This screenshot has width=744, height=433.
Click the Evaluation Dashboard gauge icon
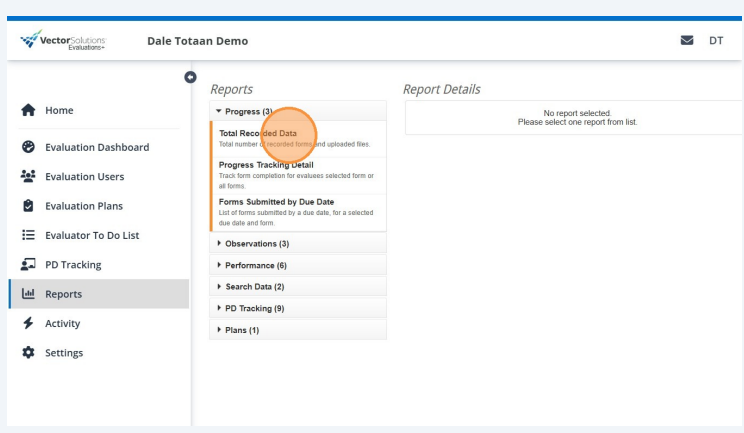[28, 147]
